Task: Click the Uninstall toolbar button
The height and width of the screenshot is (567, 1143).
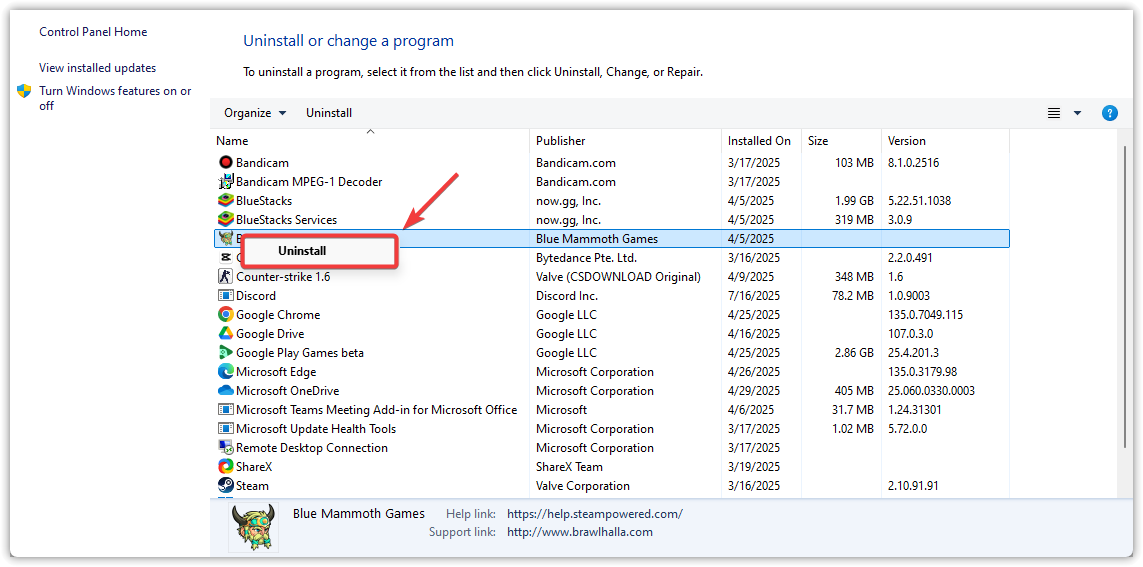Action: (329, 113)
